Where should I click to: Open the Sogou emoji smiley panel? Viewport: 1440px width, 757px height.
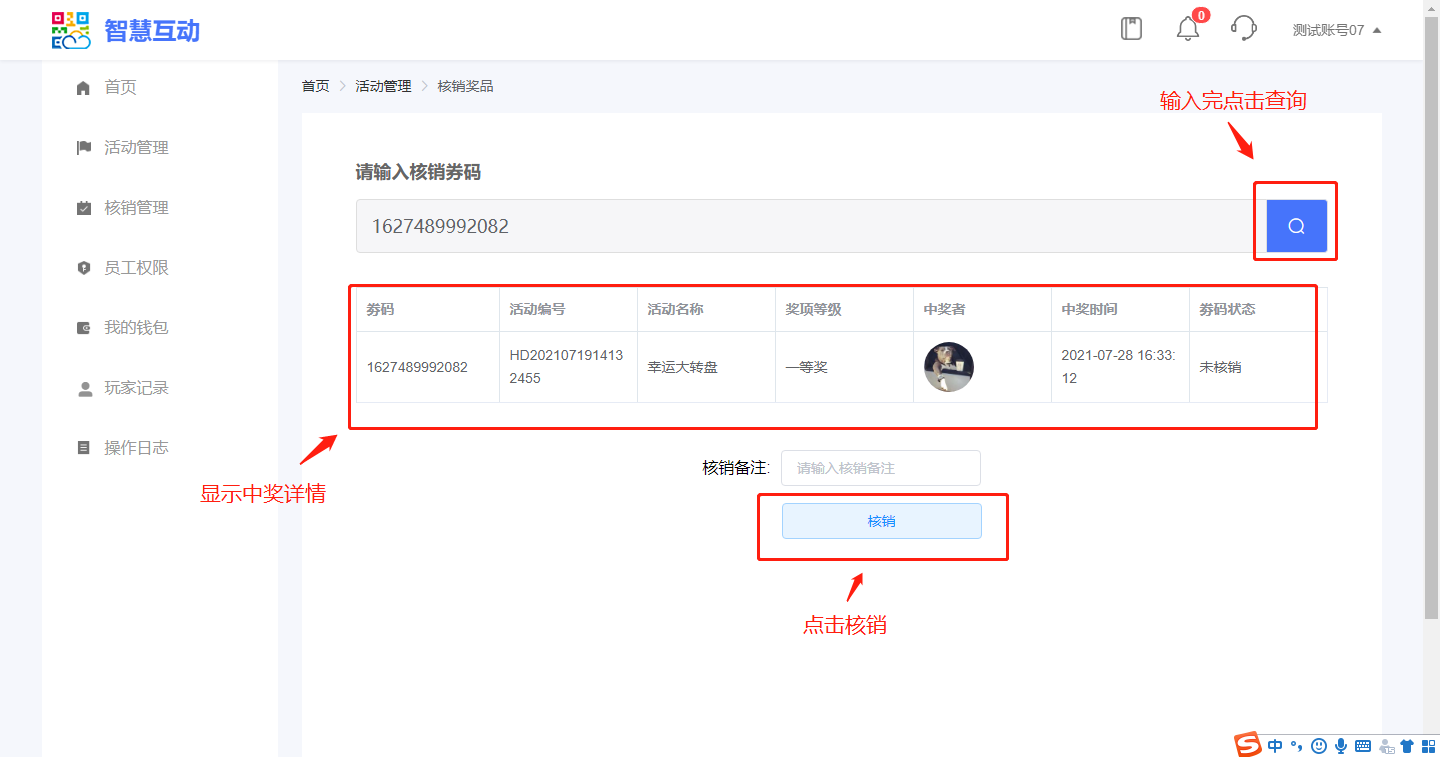pos(1319,746)
